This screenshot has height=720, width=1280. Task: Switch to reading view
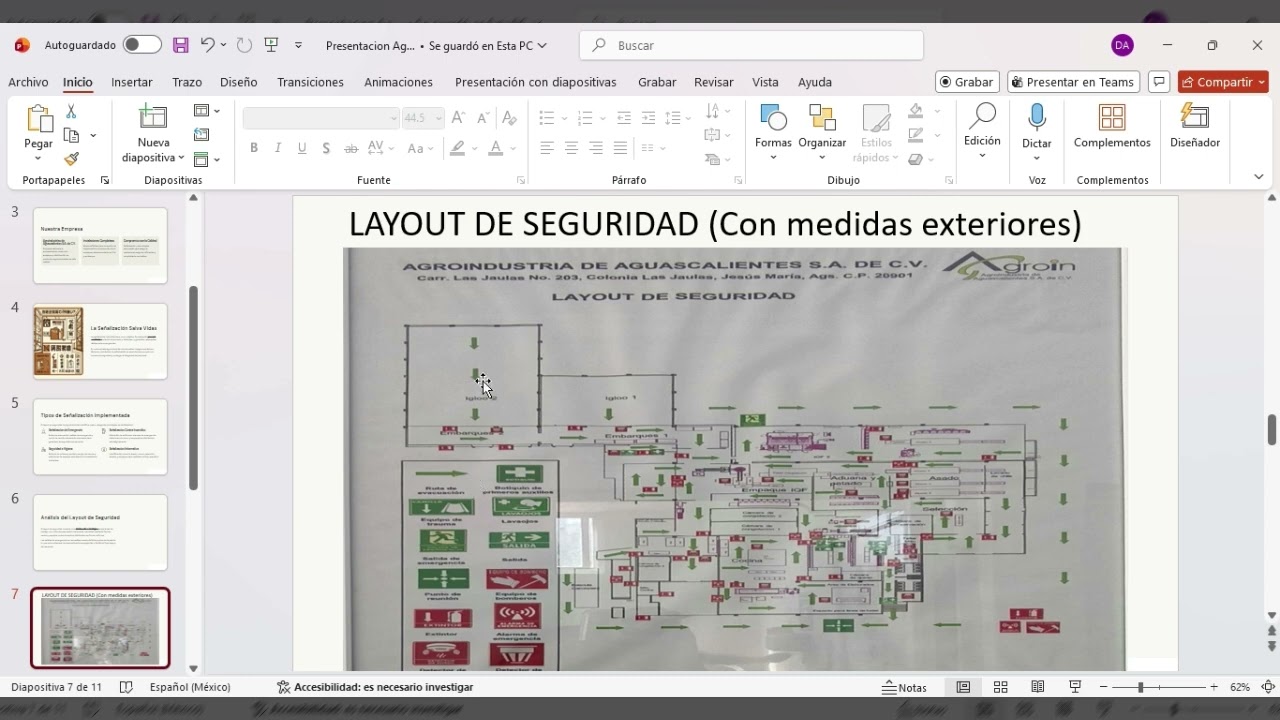point(1038,687)
